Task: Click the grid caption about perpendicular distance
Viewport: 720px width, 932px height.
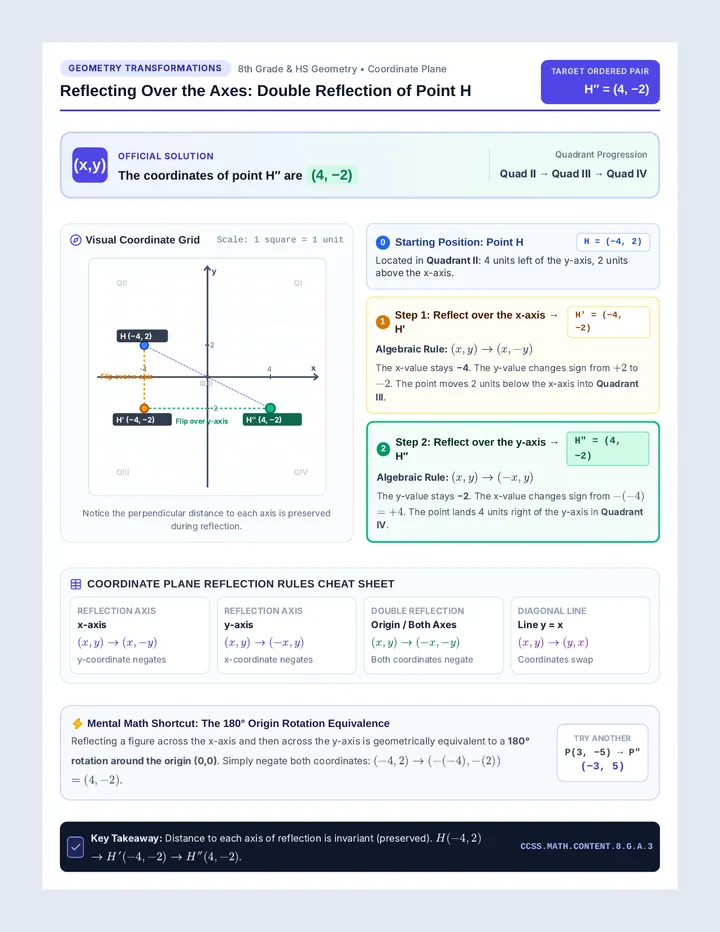Action: 206,519
